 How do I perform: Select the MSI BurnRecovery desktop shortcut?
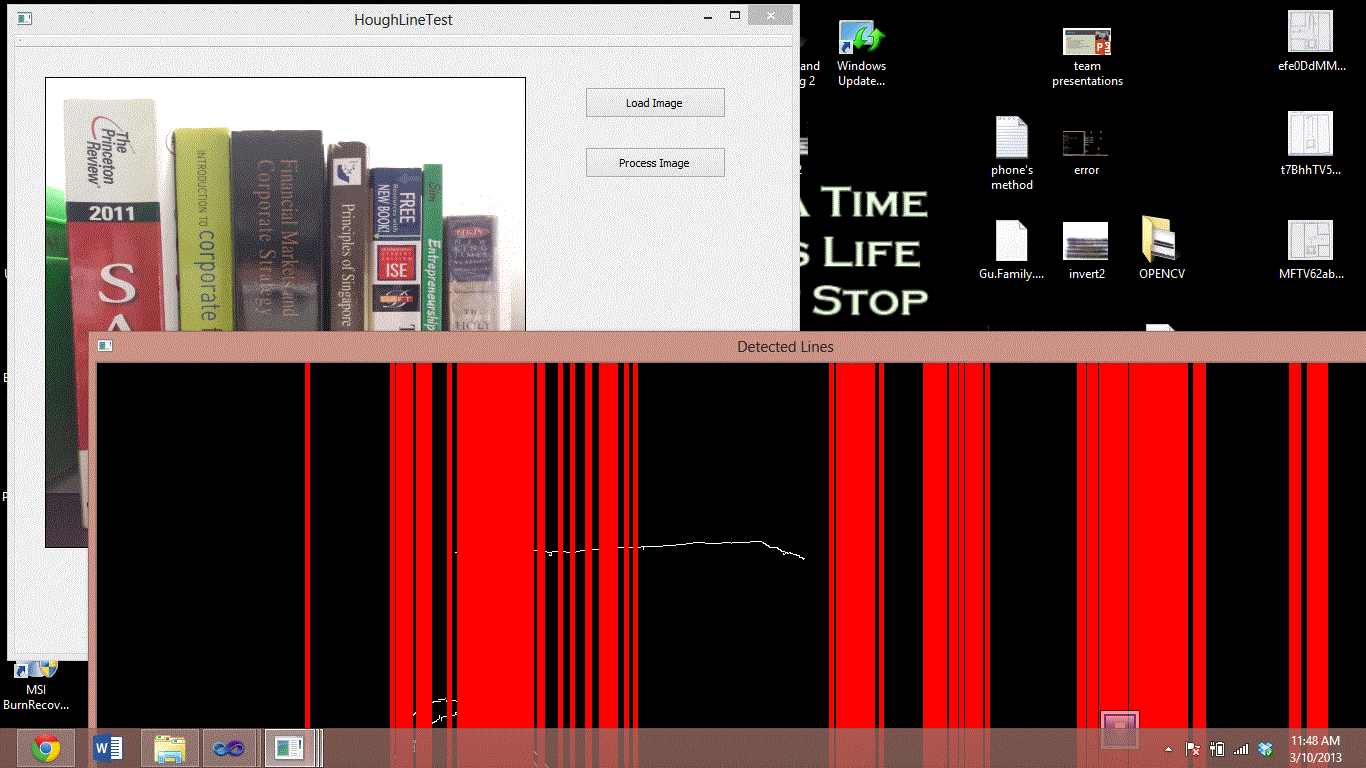[37, 684]
